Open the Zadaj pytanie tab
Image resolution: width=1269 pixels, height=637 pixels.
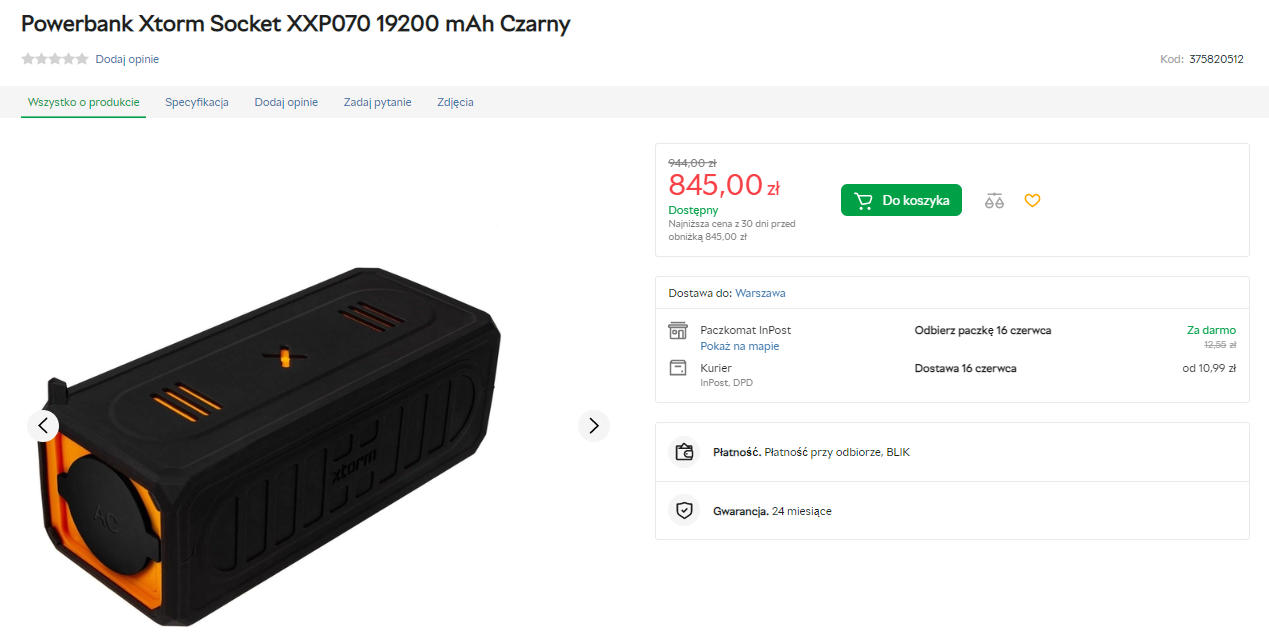377,102
